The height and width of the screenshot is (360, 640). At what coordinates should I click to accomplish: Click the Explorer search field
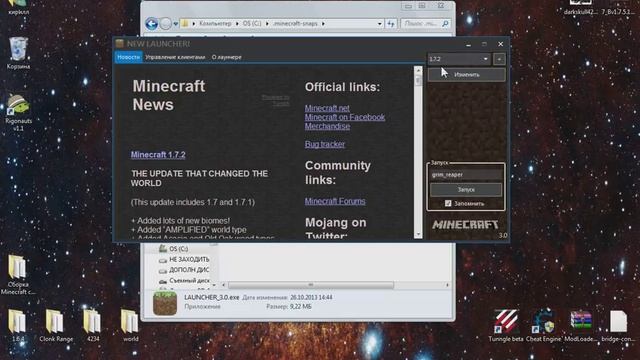[421, 24]
